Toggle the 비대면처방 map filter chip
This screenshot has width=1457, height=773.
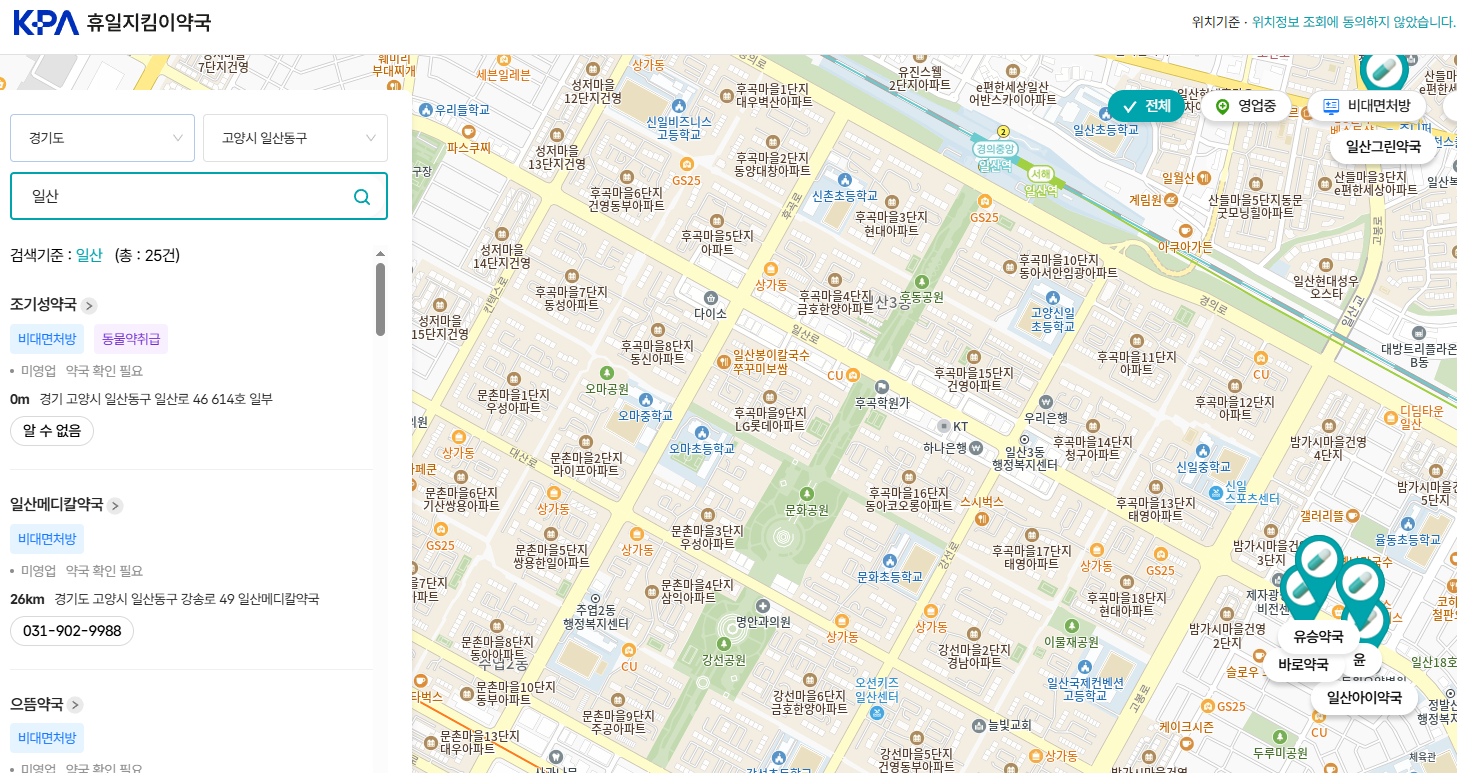1366,106
